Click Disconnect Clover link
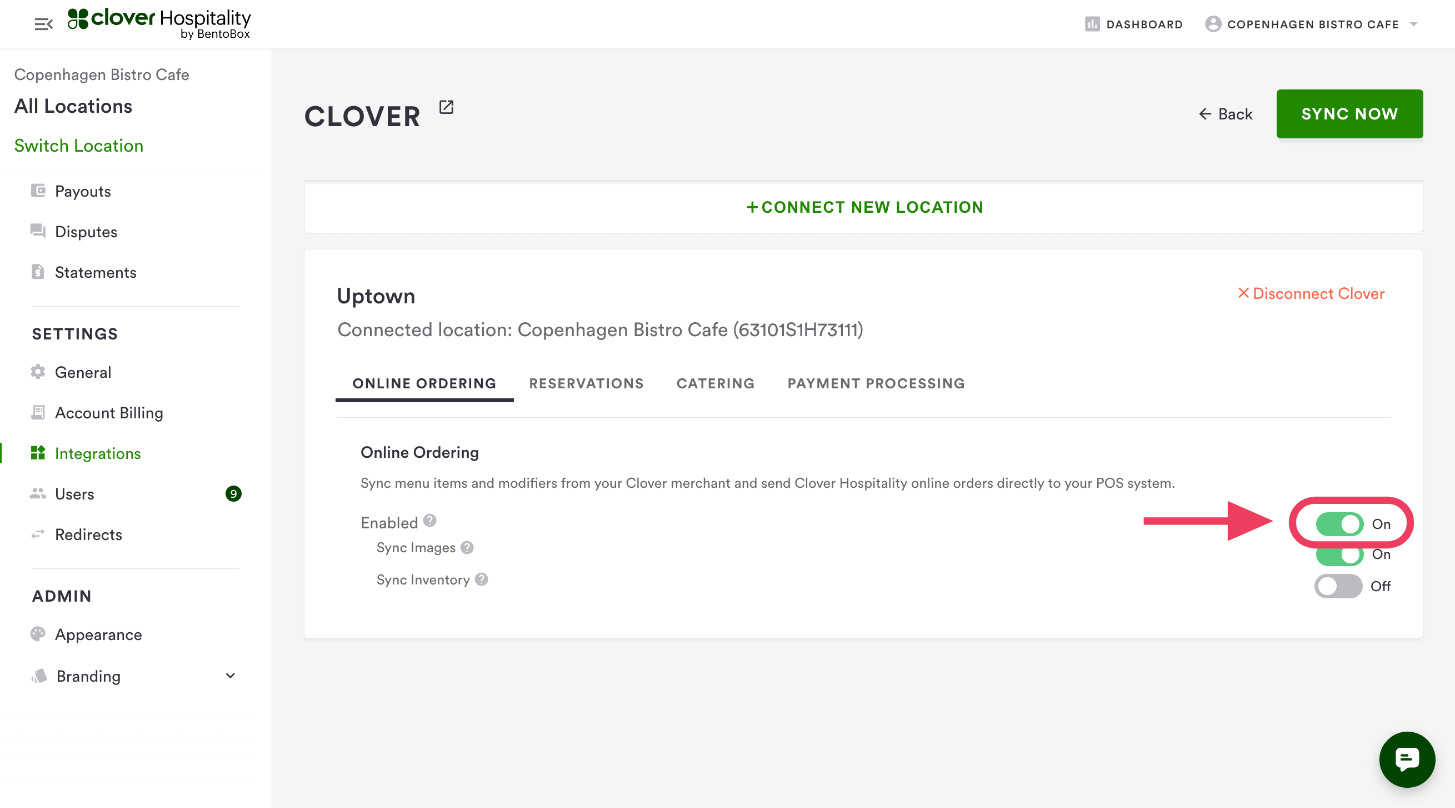The image size is (1455, 808). pyautogui.click(x=1311, y=294)
